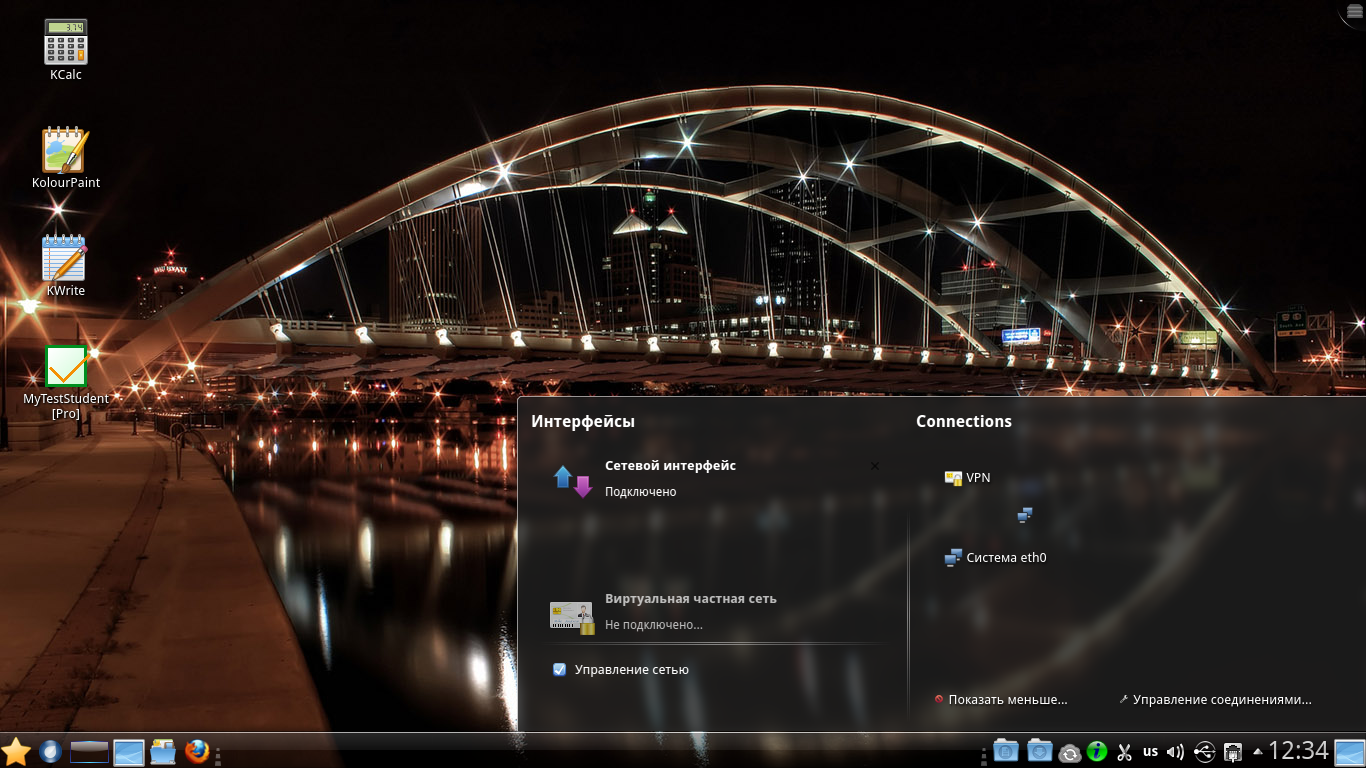Open MyTestStudent [Pro] desktop icon
Image resolution: width=1366 pixels, height=768 pixels.
66,368
